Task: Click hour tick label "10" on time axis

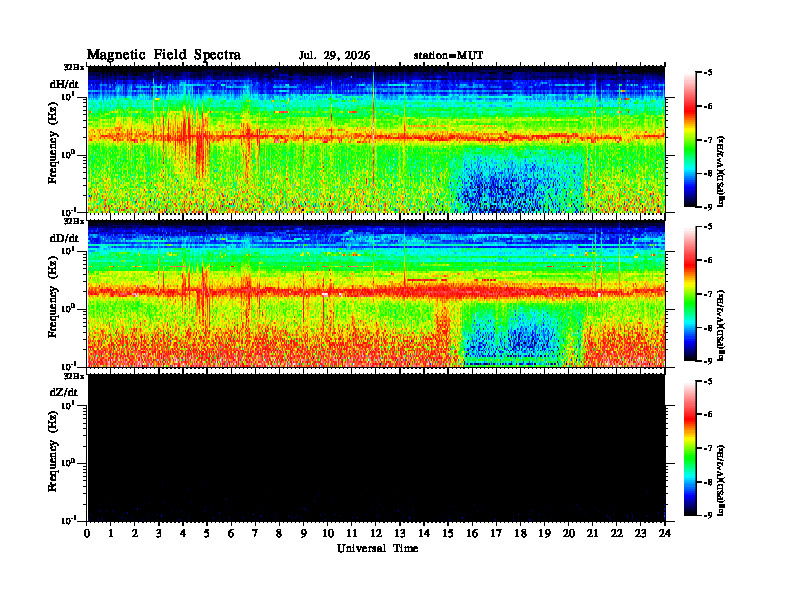Action: [328, 534]
